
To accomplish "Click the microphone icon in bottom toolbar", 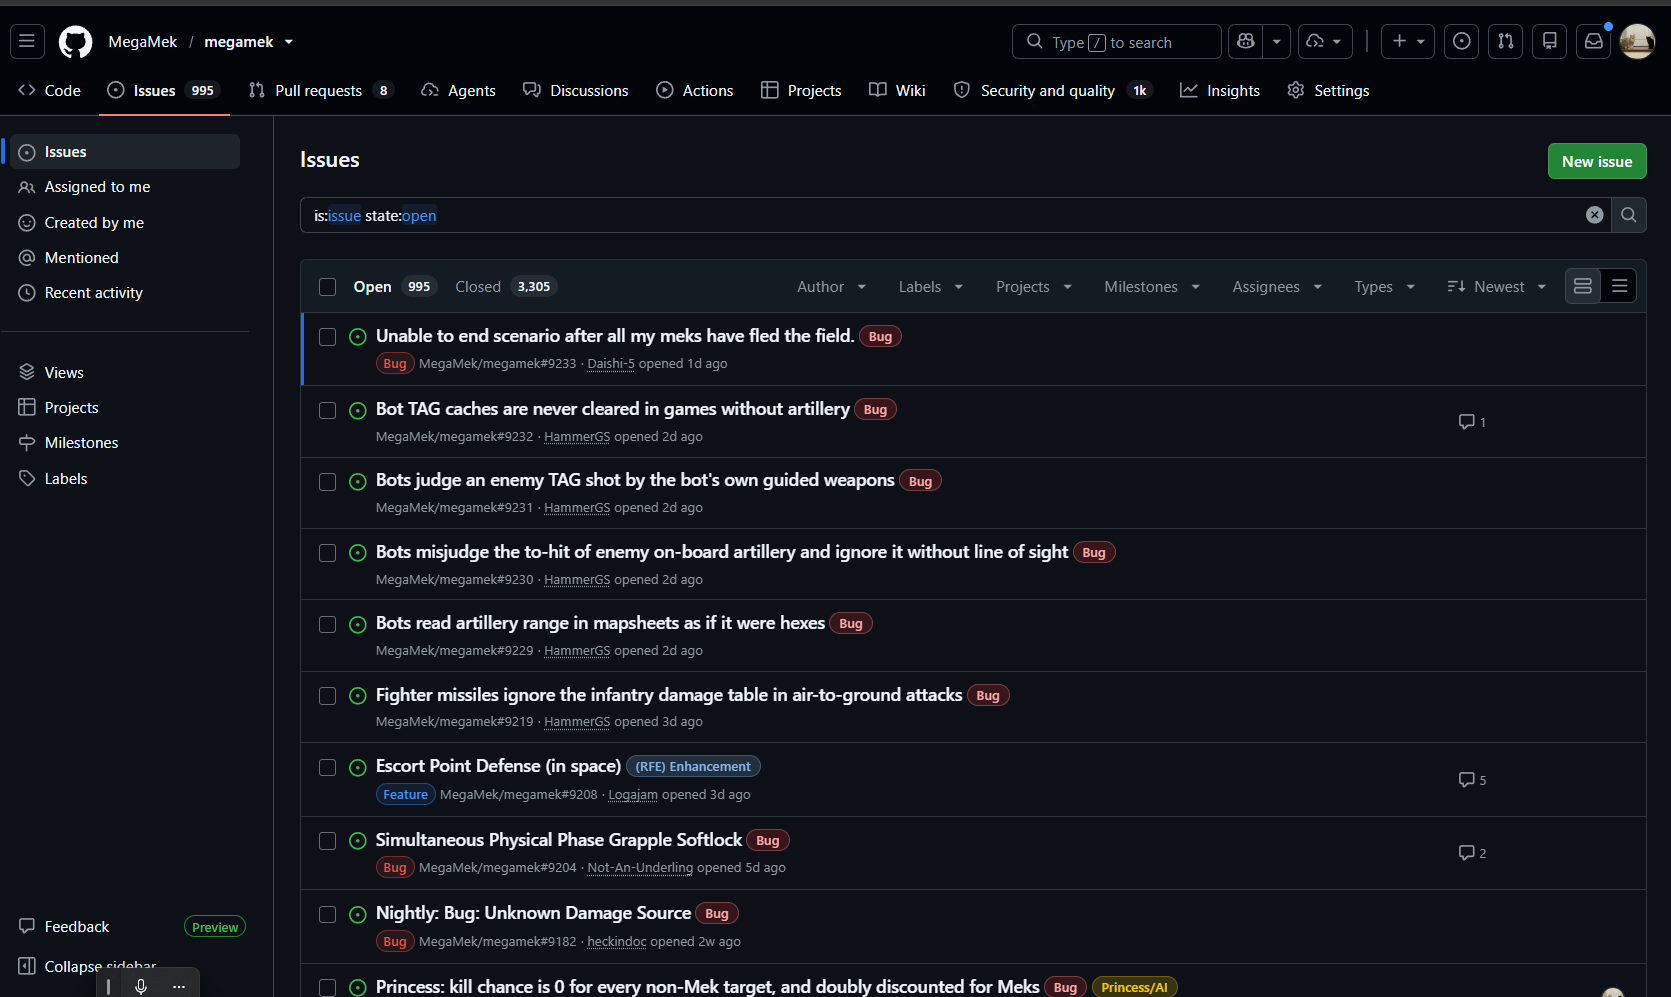I will point(141,986).
